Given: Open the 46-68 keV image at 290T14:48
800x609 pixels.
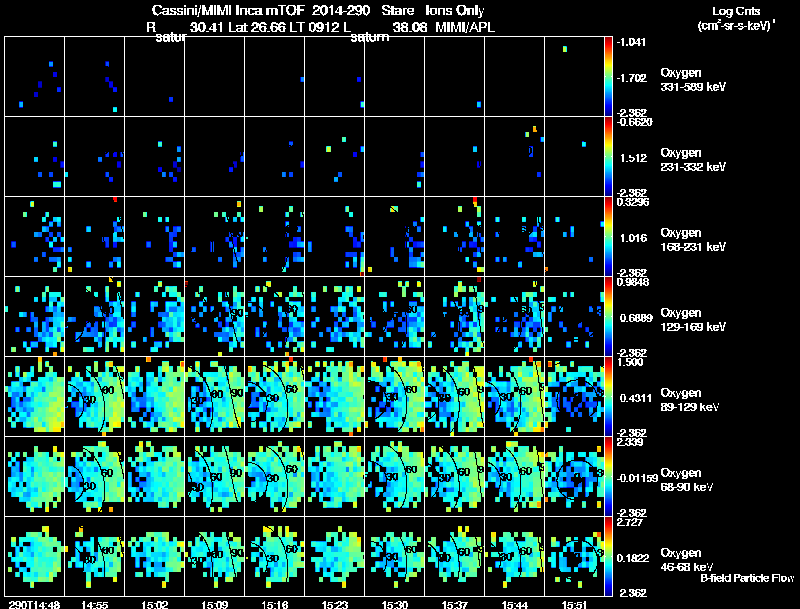Looking at the screenshot, I should tap(35, 557).
